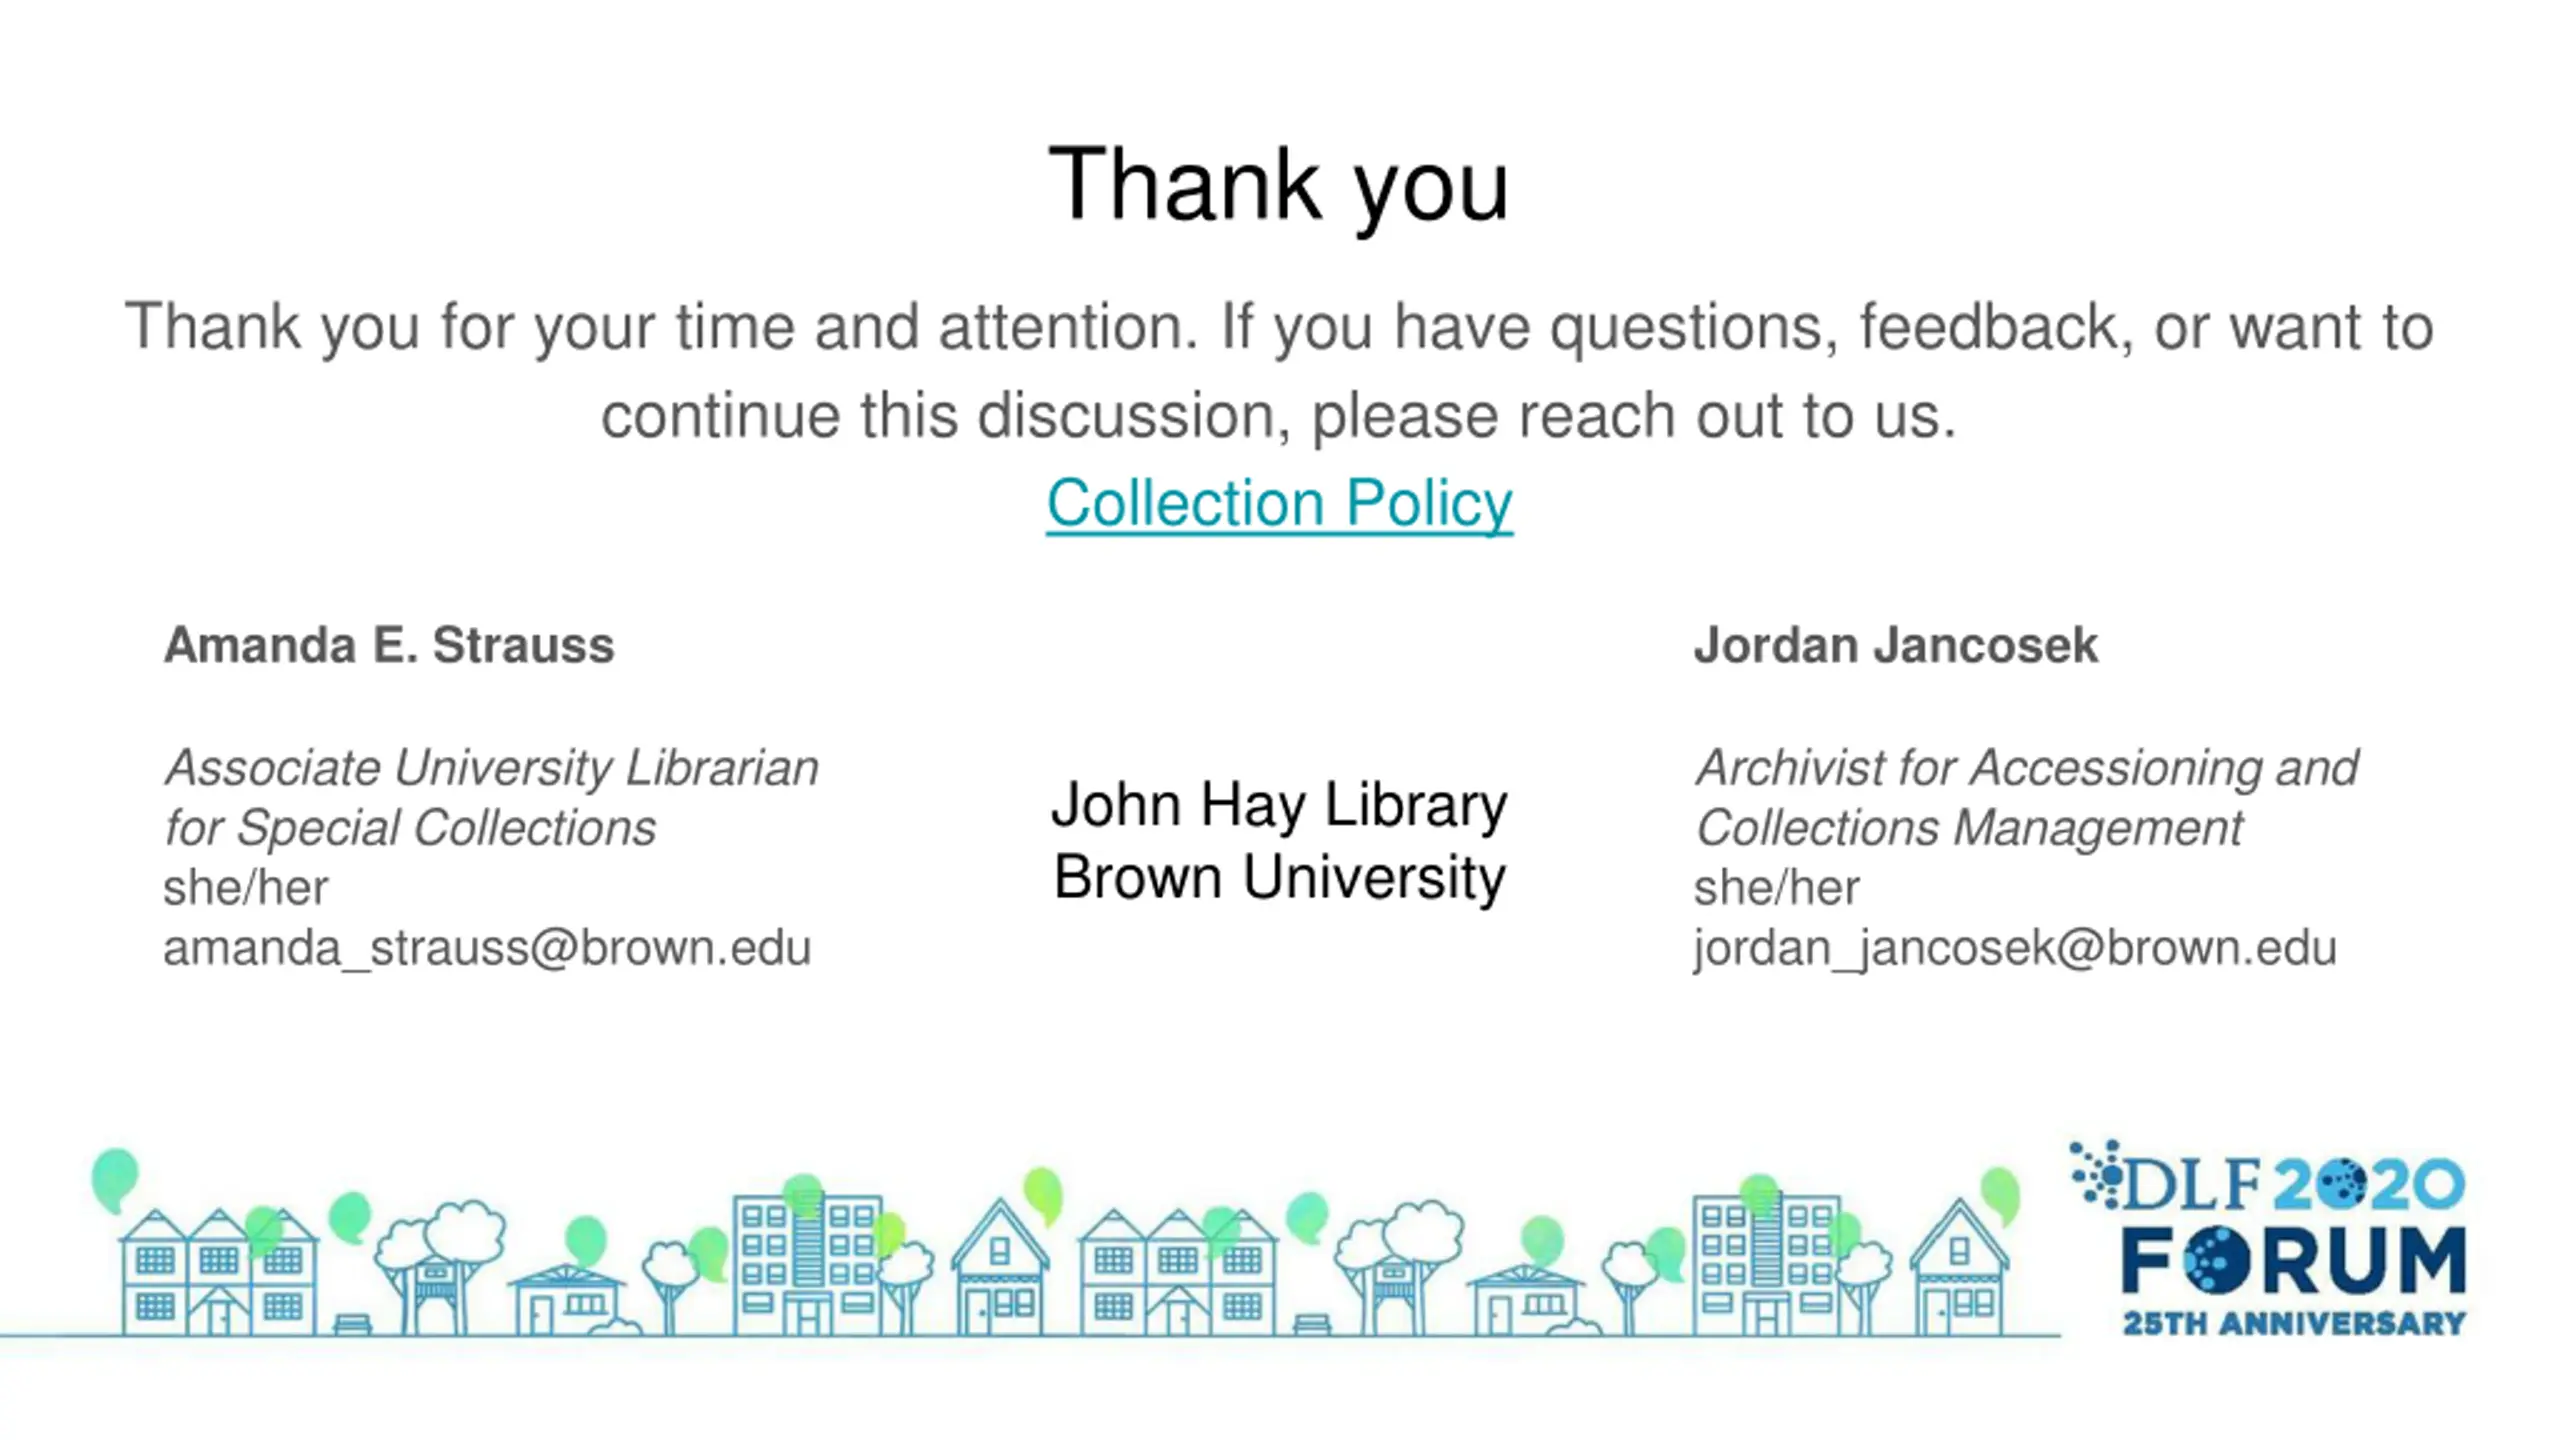Click the Amanda E. Strauss name
The image size is (2560, 1440).
(389, 645)
